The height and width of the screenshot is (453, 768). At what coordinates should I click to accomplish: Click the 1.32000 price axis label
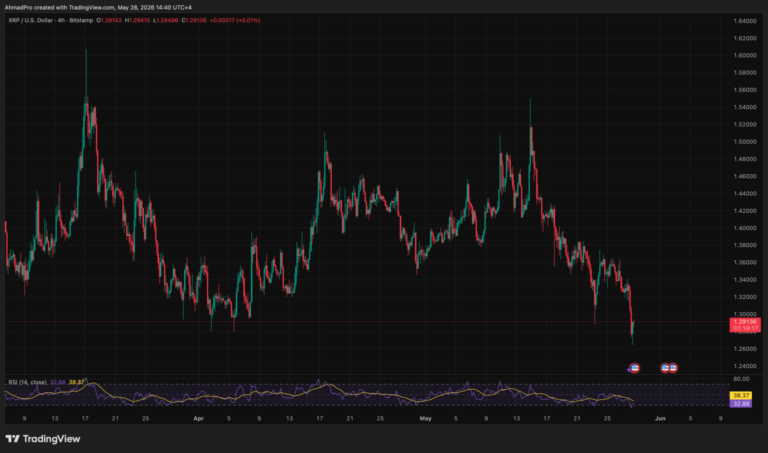[x=744, y=297]
